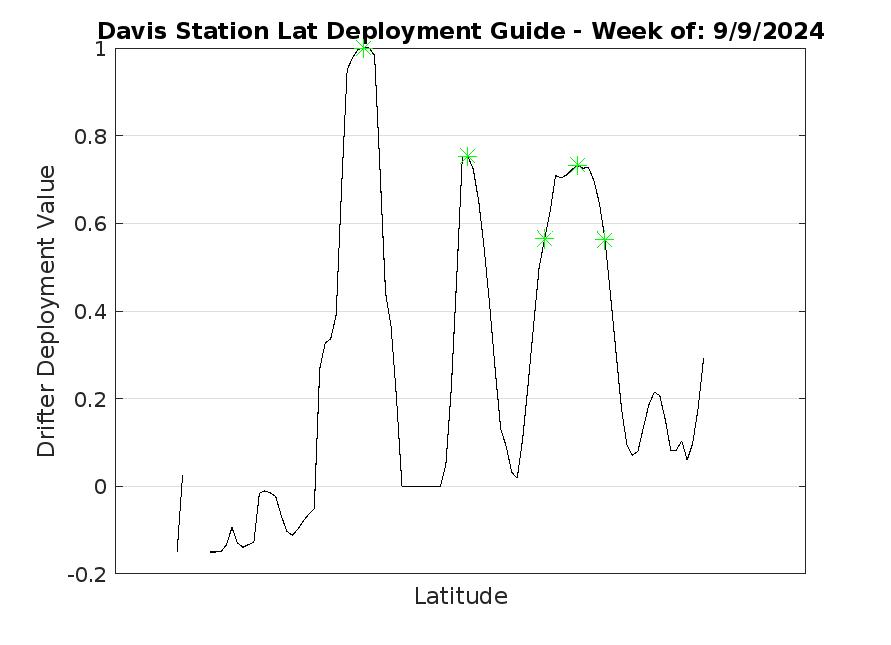The image size is (891, 645).
Task: Click the y-axis tick label '-0.2'
Action: point(87,575)
